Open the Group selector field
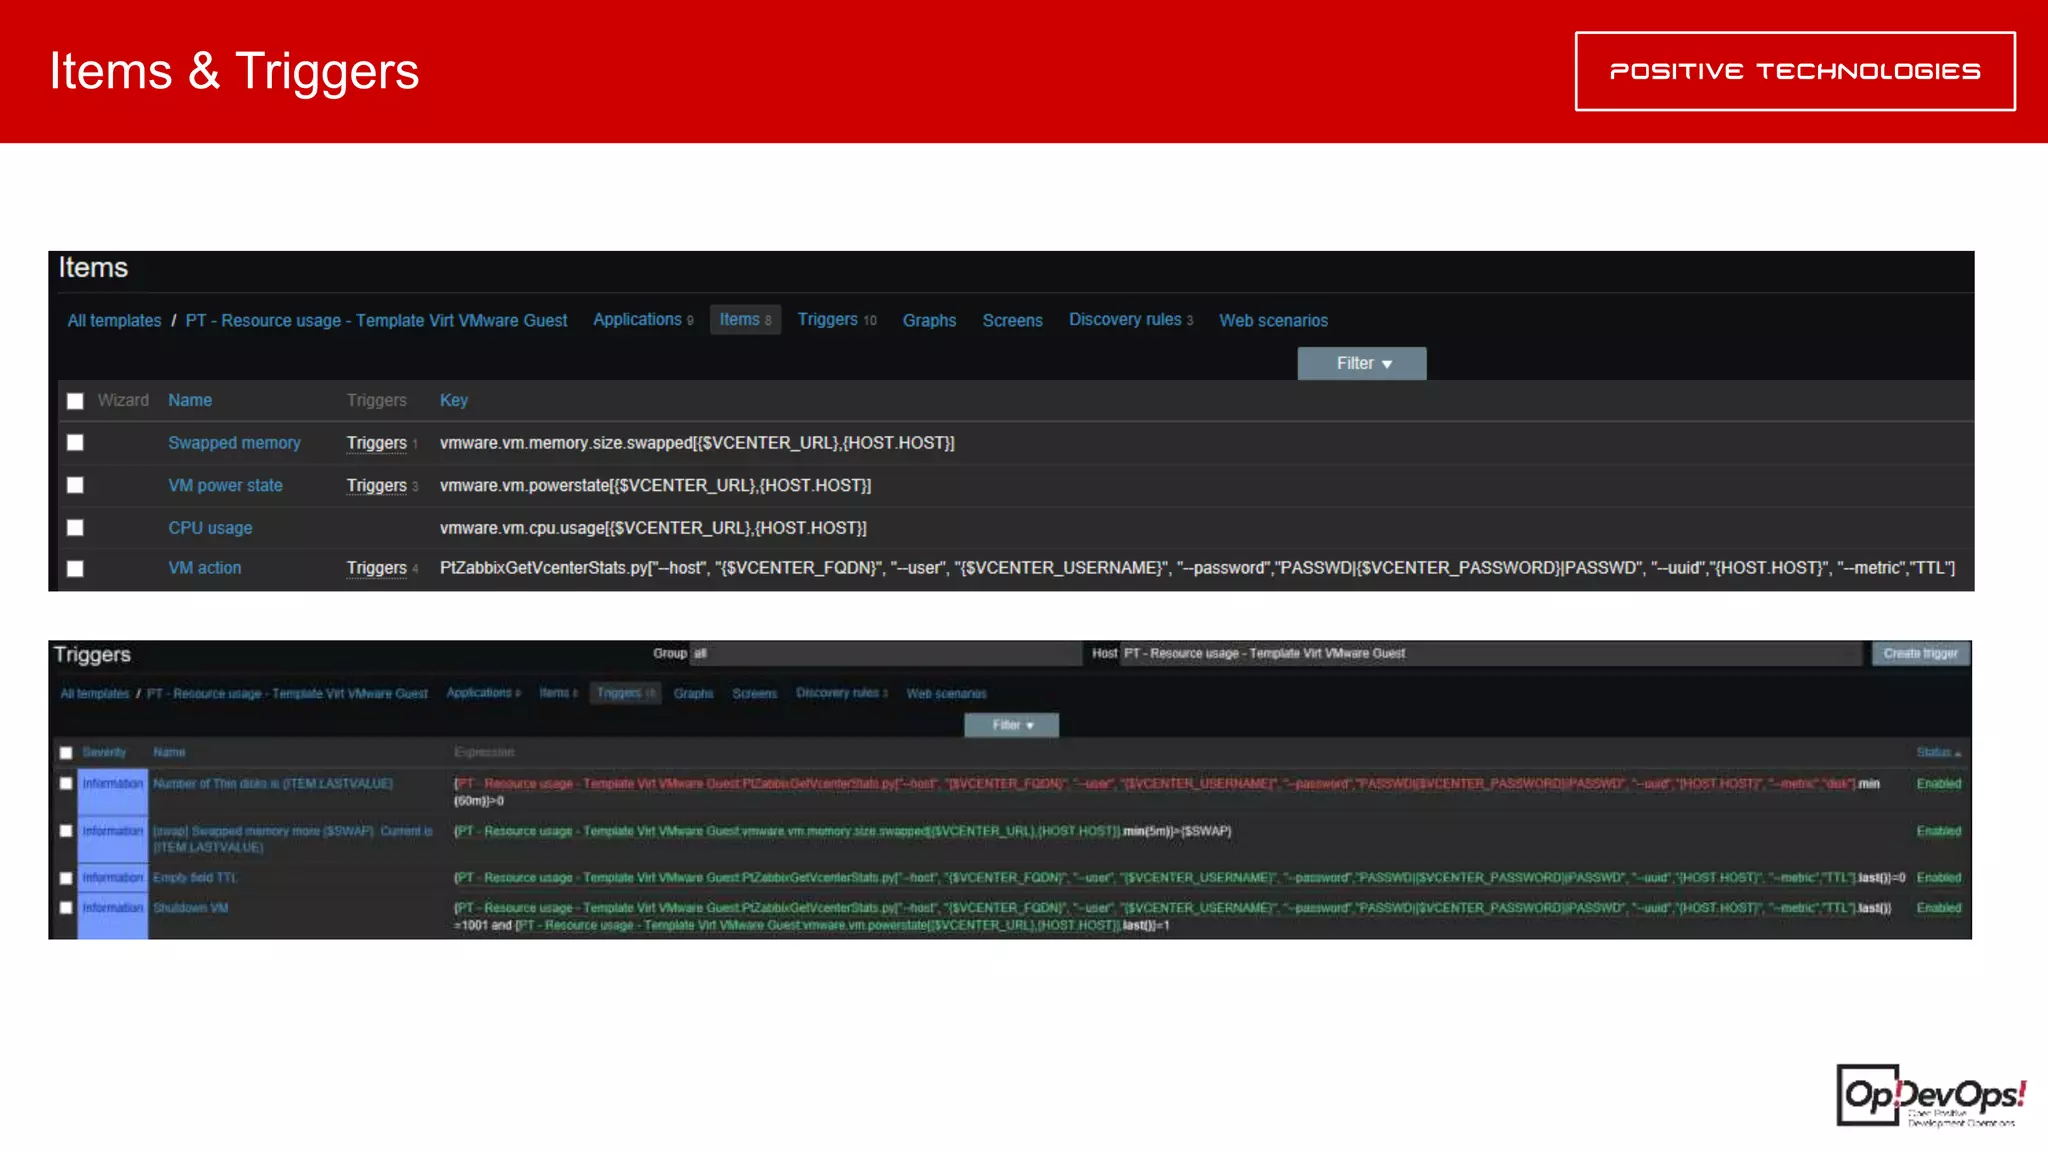 click(885, 654)
